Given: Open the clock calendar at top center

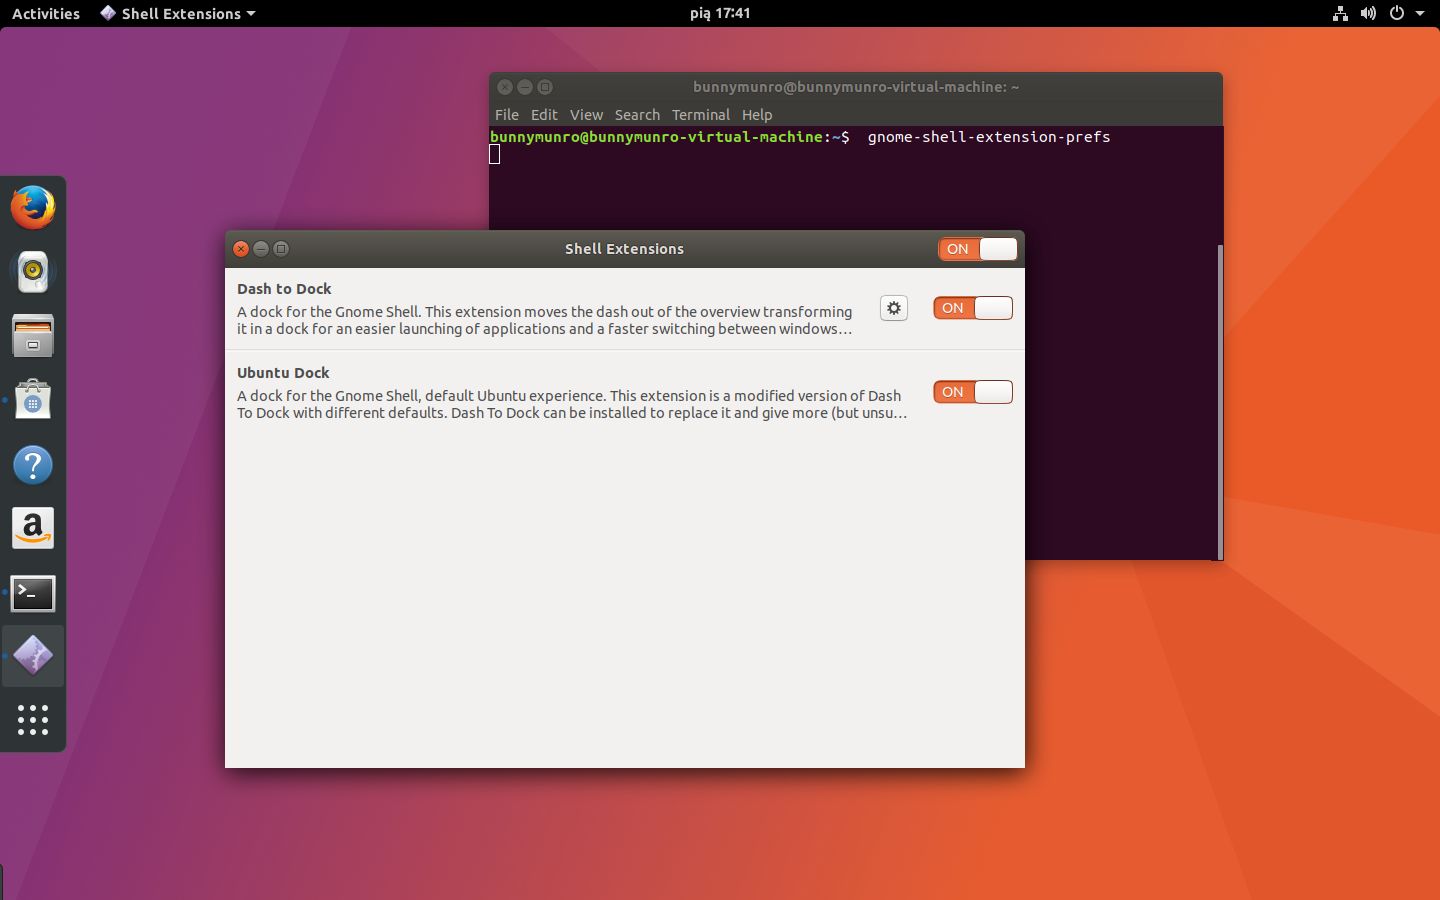Looking at the screenshot, I should (x=720, y=13).
